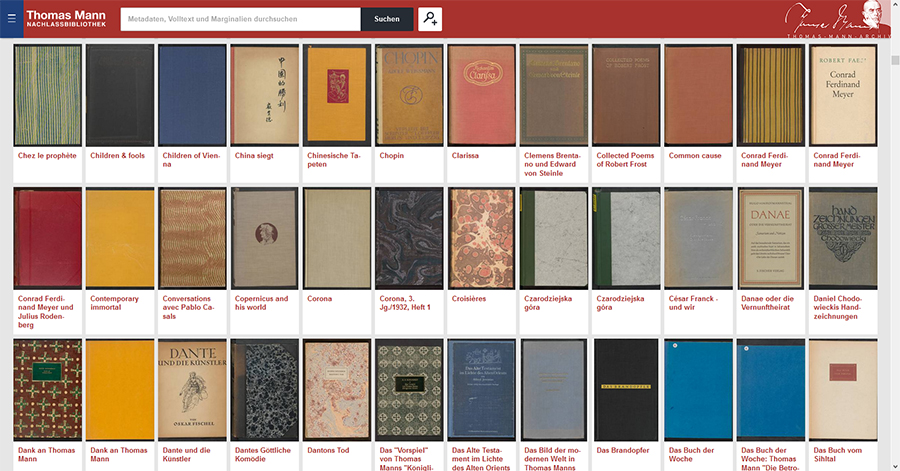Open the Das Buch der Woche: Thomas Mann cover

pyautogui.click(x=771, y=390)
